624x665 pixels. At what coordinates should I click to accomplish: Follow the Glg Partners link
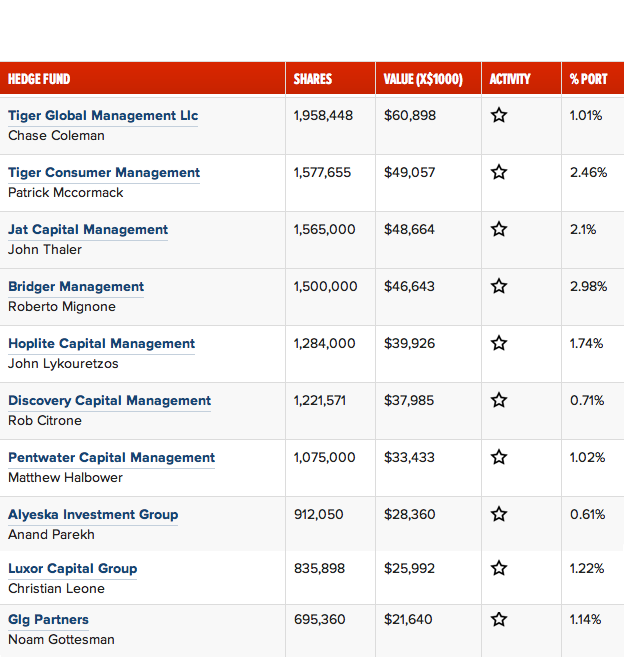pyautogui.click(x=48, y=619)
